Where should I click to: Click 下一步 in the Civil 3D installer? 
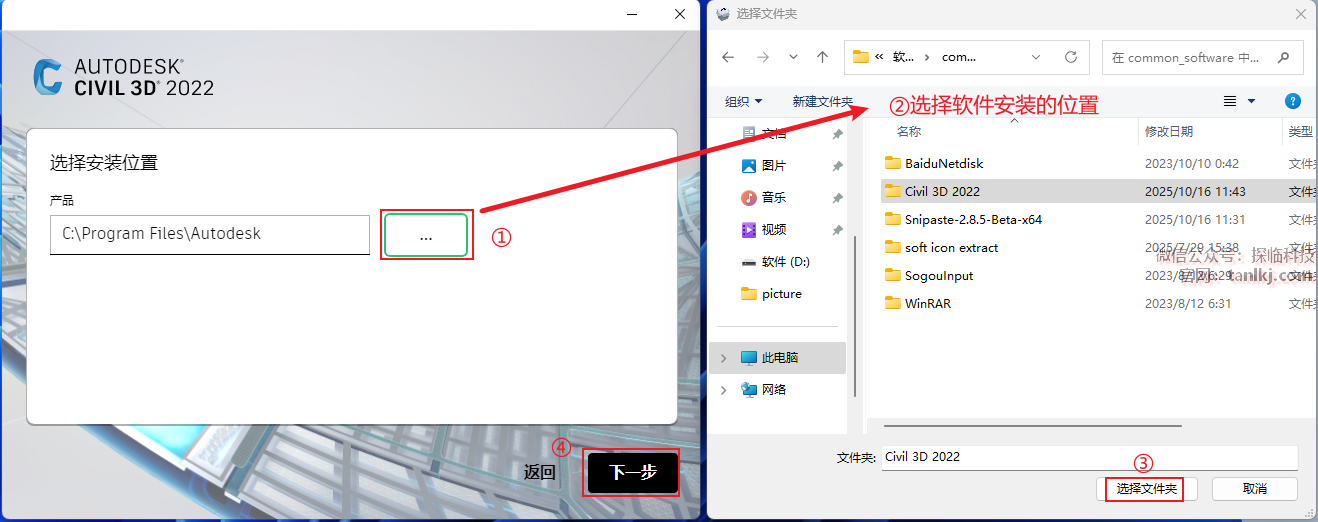click(632, 472)
